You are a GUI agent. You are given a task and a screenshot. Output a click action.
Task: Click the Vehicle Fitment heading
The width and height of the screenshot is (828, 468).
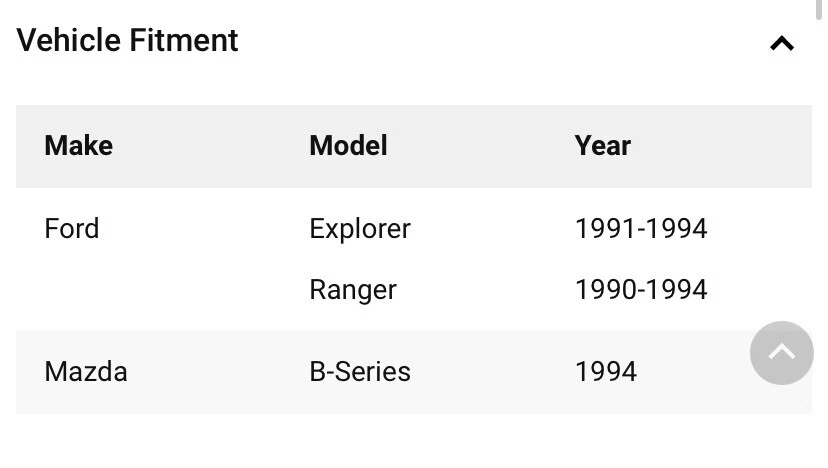(128, 41)
